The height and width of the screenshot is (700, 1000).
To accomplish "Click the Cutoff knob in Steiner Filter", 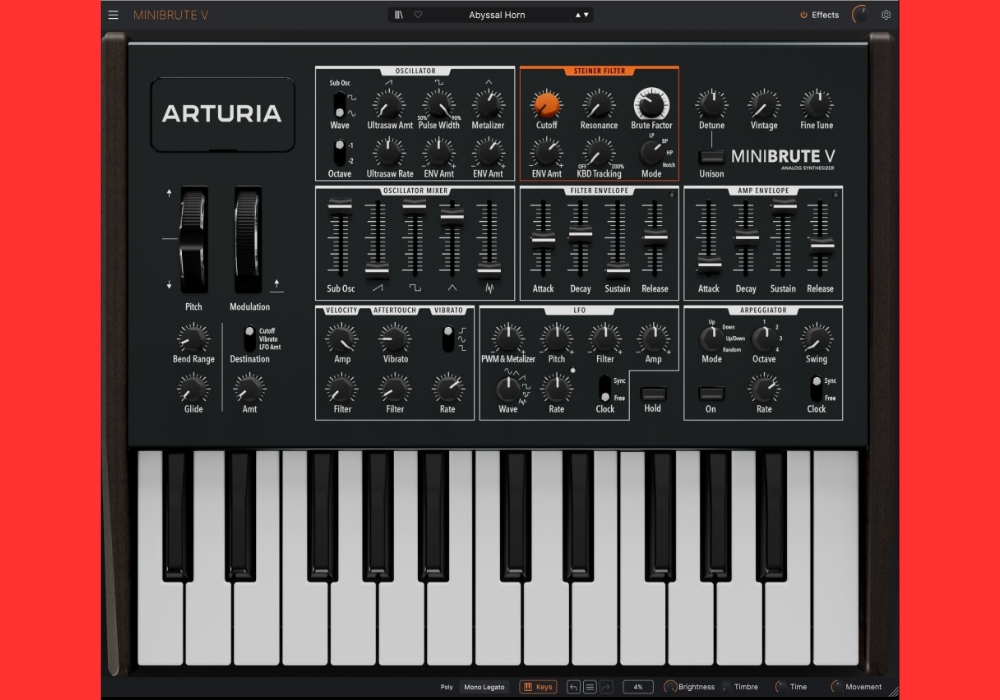I will [546, 104].
